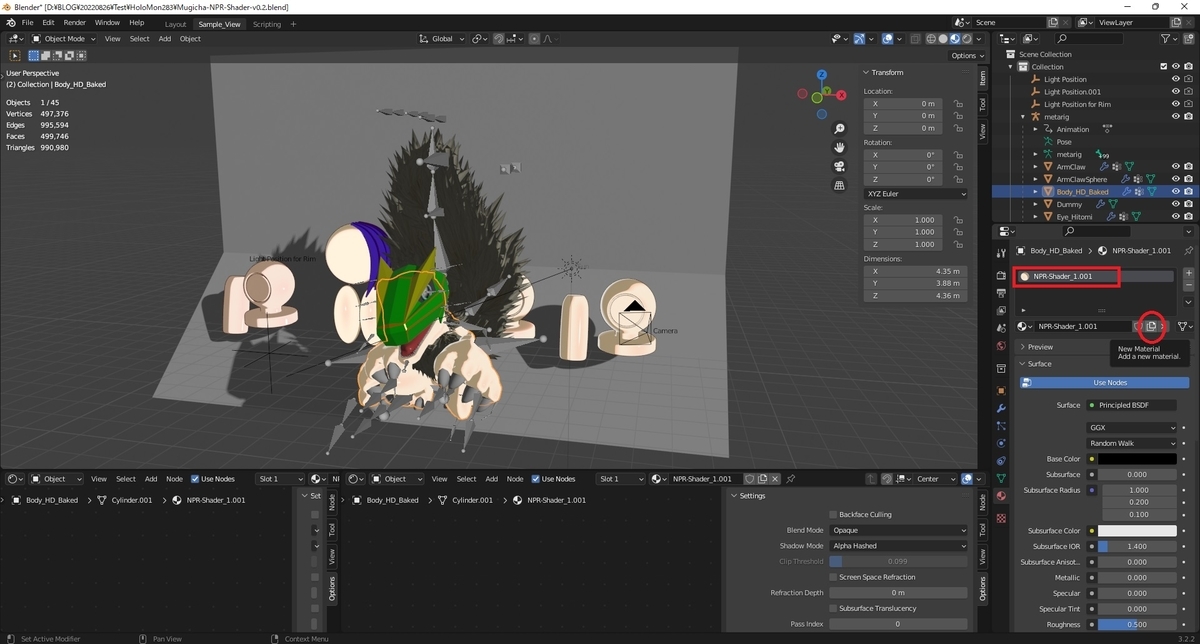This screenshot has height=644, width=1200.
Task: Uncheck the Collection exclude checkbox
Action: click(x=1163, y=67)
